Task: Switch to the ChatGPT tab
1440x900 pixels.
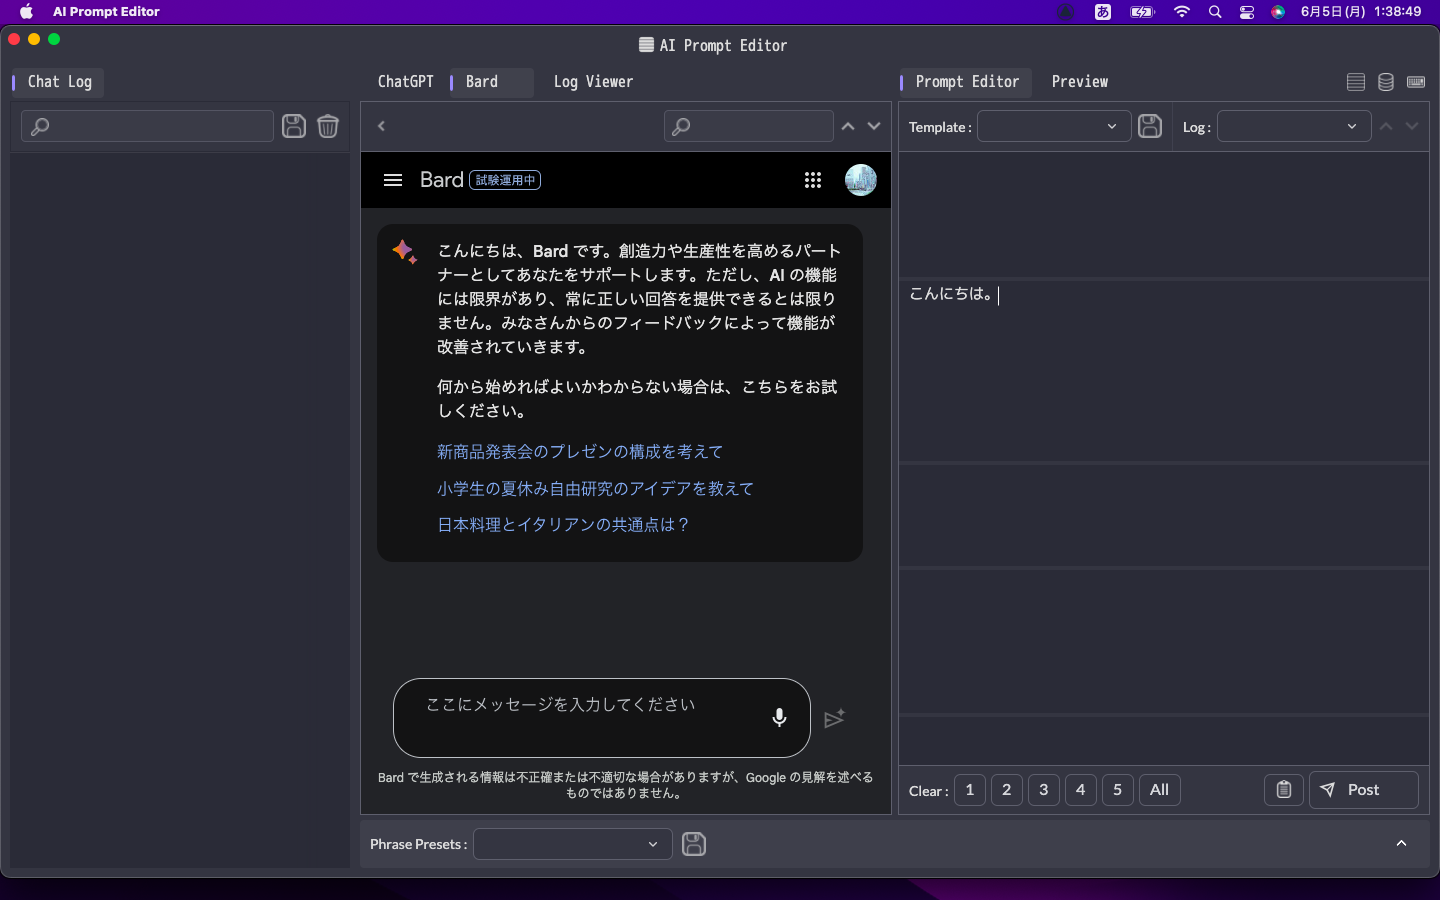Action: click(x=406, y=82)
